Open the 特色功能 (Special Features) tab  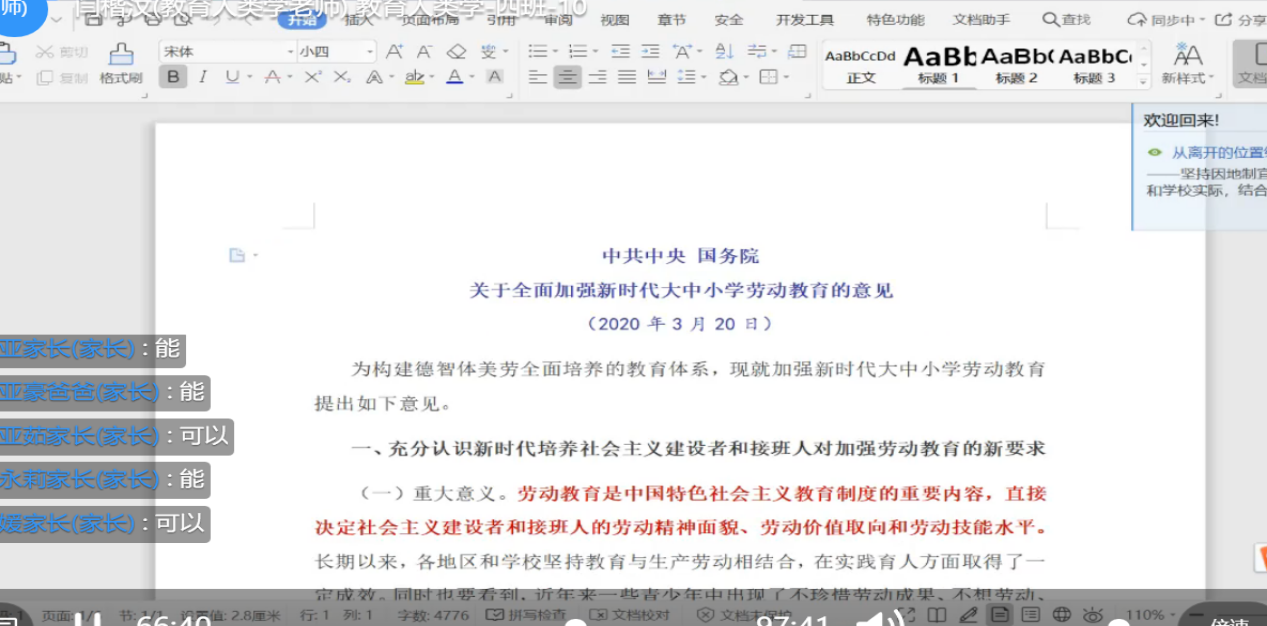point(896,20)
